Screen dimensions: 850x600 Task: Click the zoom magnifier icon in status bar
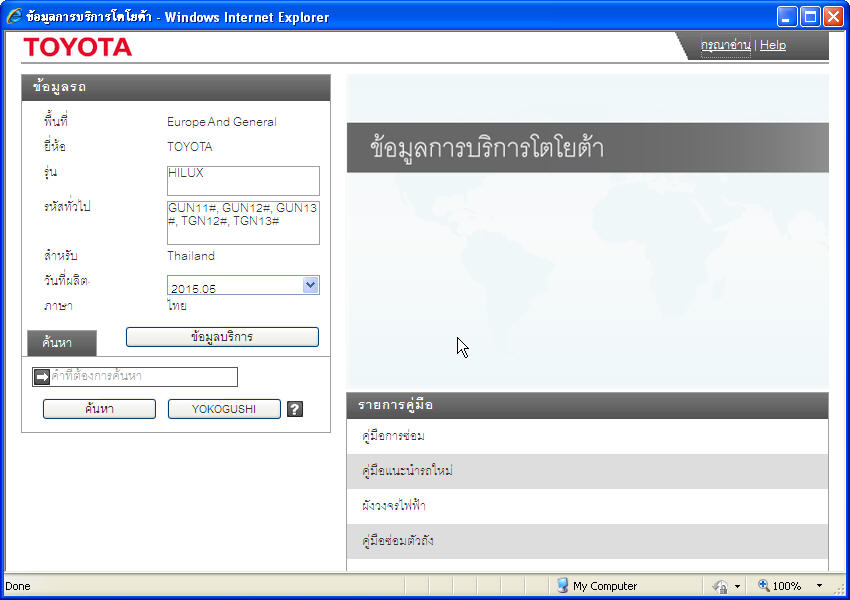pos(763,585)
